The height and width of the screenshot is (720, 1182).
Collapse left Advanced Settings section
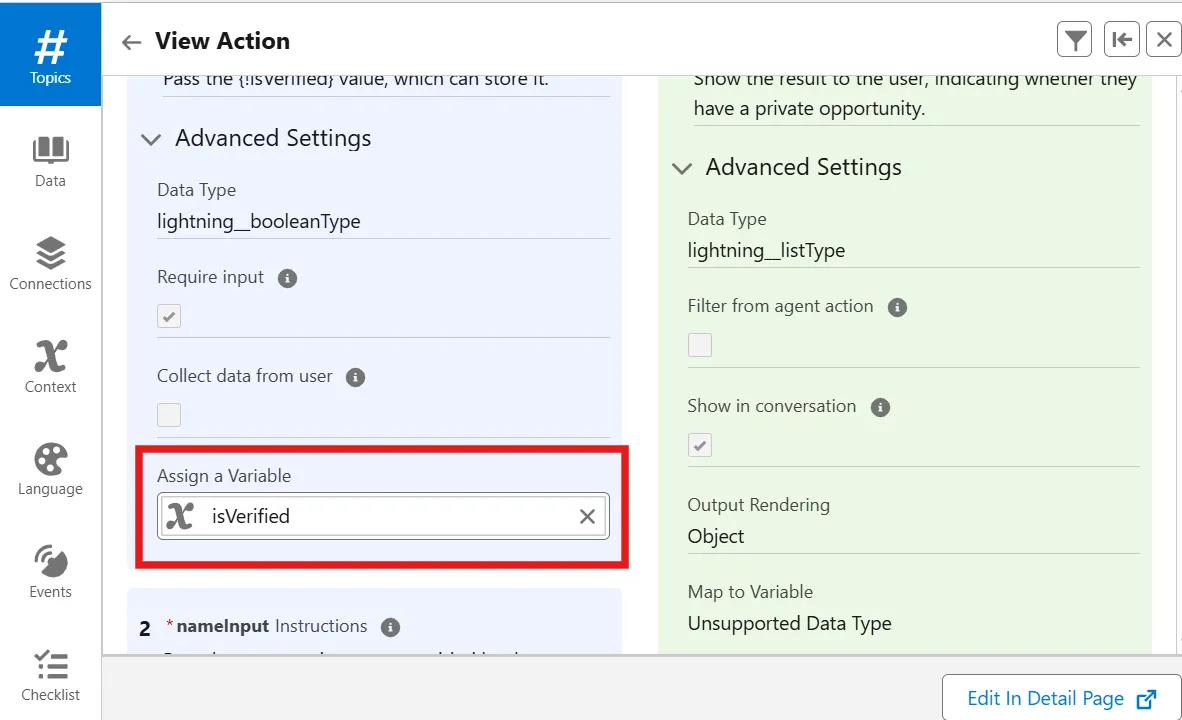tap(152, 139)
